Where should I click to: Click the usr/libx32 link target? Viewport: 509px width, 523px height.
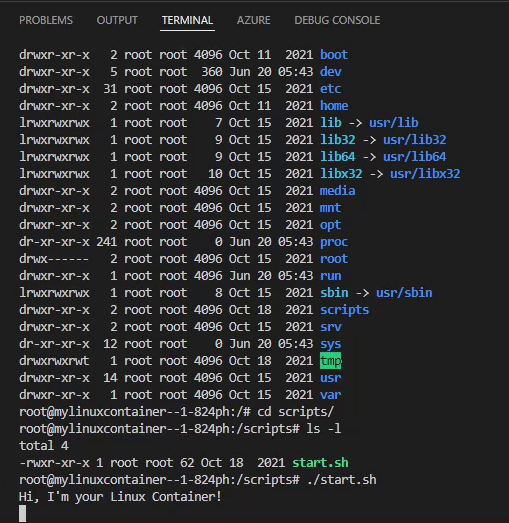pos(425,174)
